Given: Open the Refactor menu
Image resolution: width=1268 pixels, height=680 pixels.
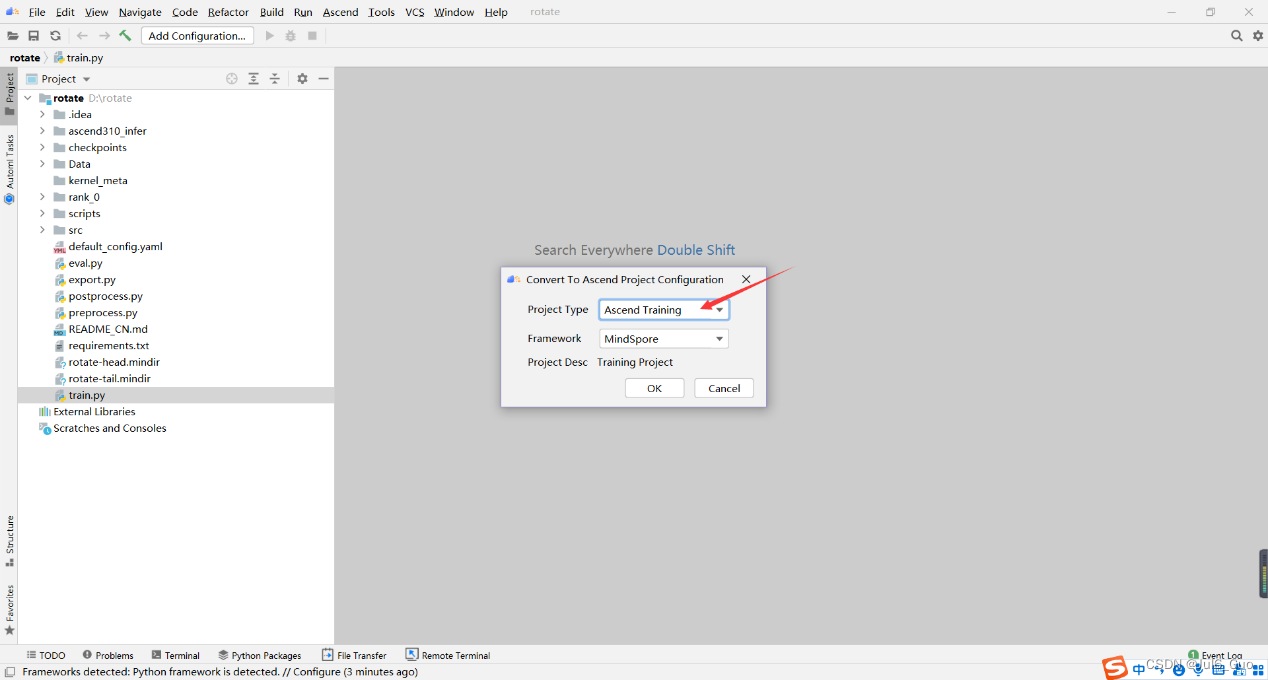Looking at the screenshot, I should point(228,12).
